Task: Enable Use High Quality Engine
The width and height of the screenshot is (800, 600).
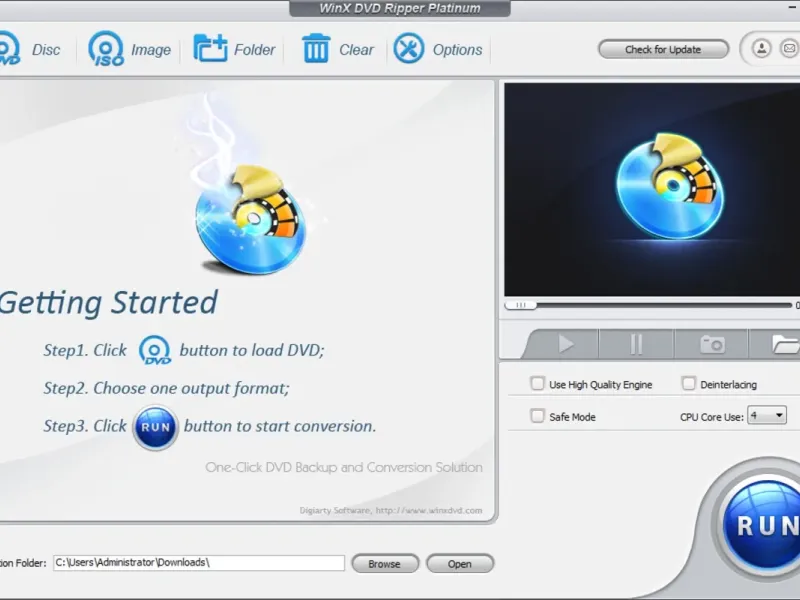Action: (x=537, y=384)
